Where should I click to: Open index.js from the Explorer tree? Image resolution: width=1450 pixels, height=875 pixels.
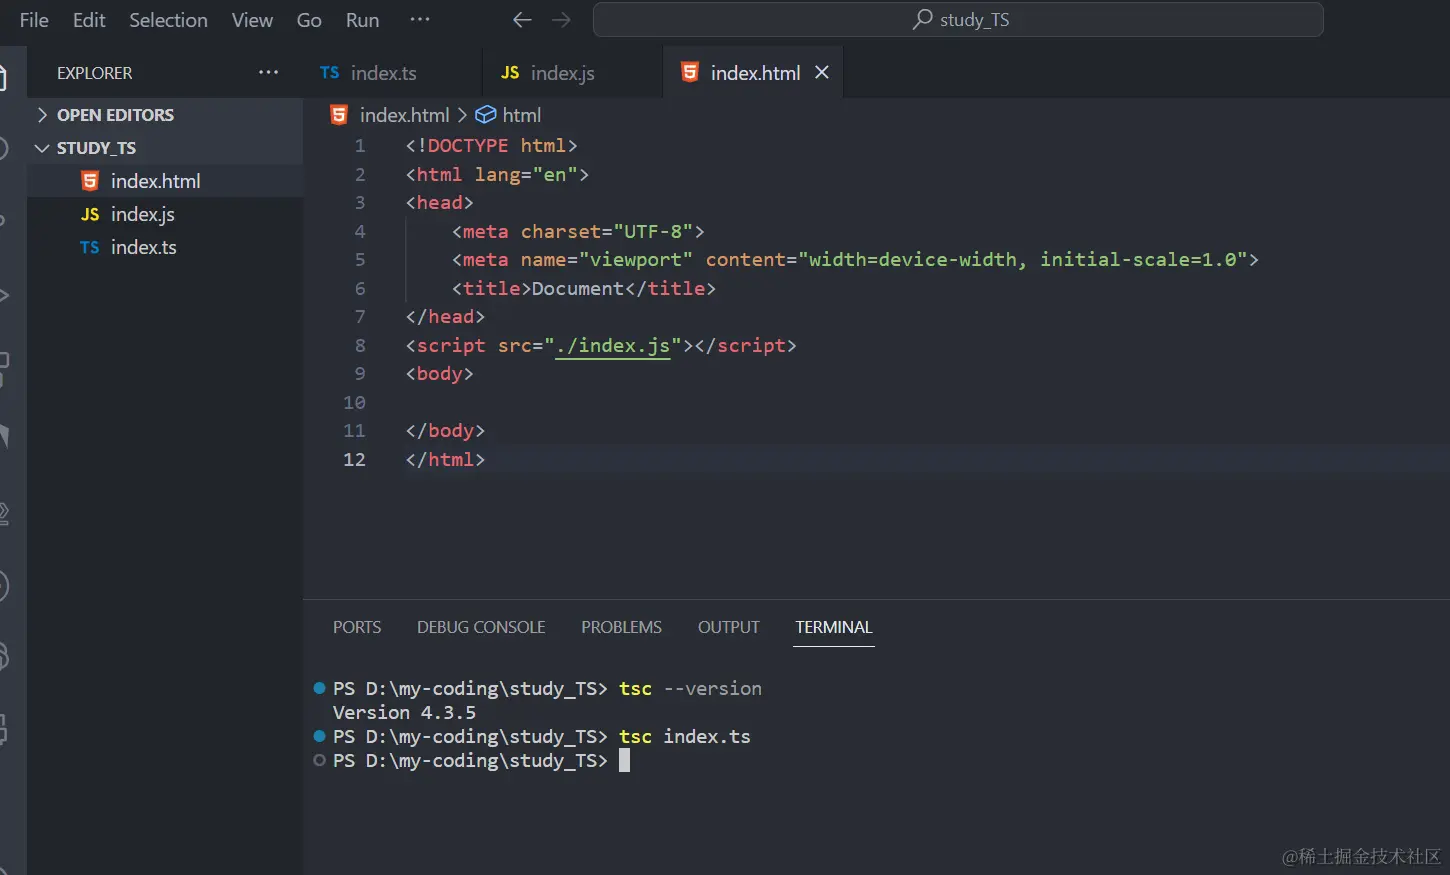165,214
